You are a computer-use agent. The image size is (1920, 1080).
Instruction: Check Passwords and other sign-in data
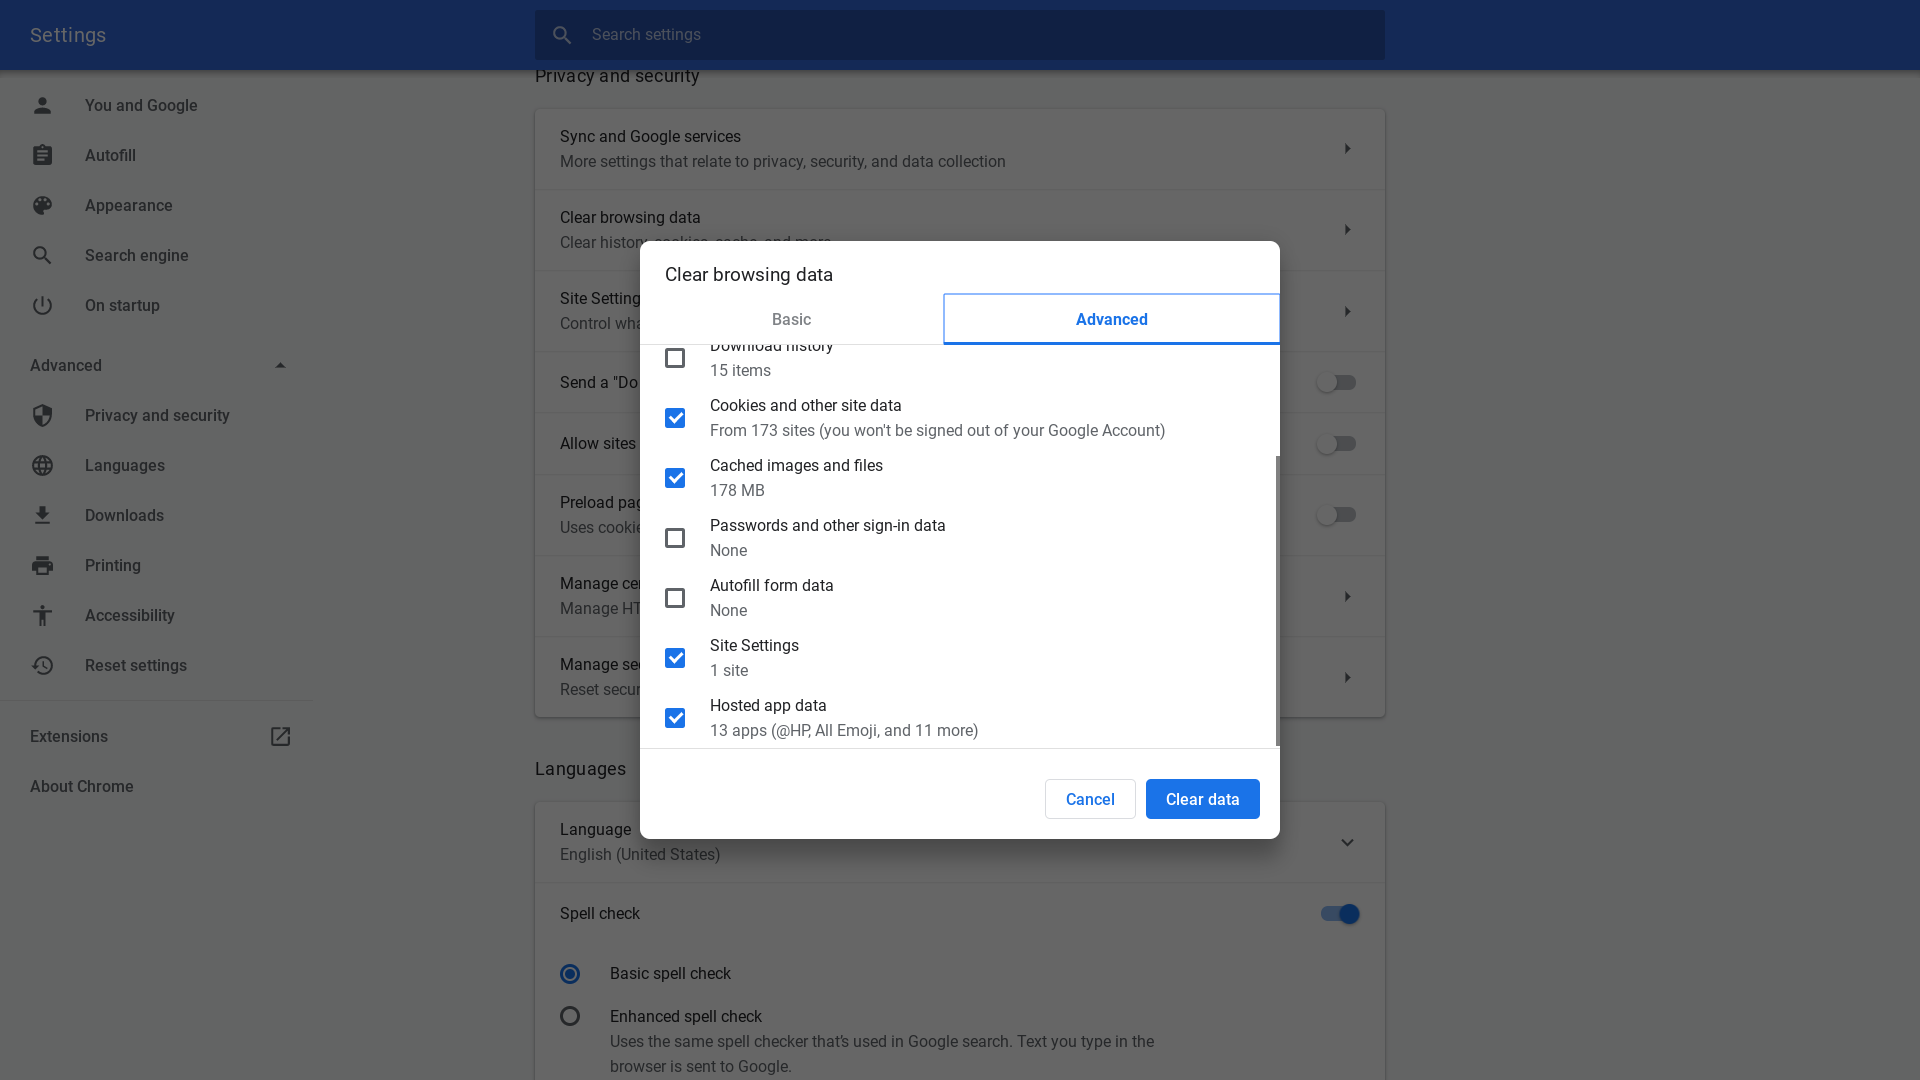(x=675, y=538)
